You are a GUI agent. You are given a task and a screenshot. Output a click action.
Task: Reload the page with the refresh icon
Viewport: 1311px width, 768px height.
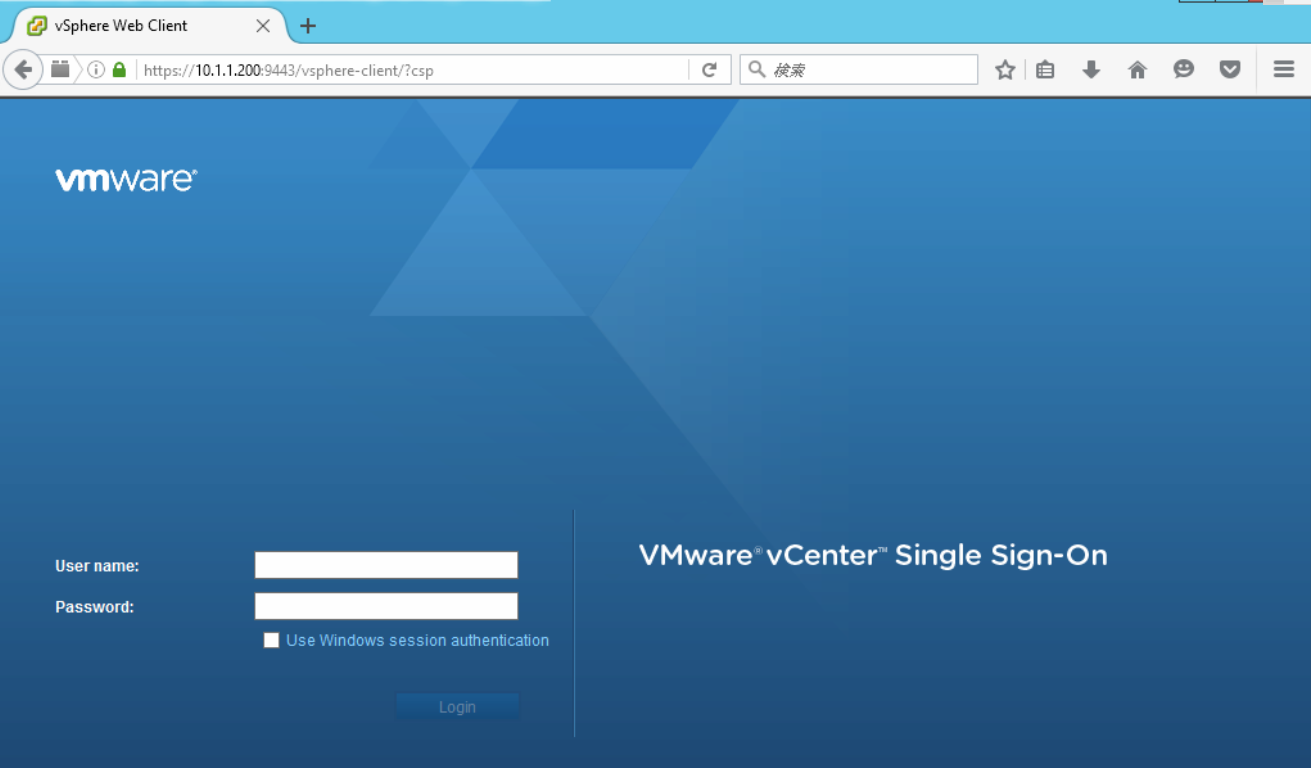(709, 70)
